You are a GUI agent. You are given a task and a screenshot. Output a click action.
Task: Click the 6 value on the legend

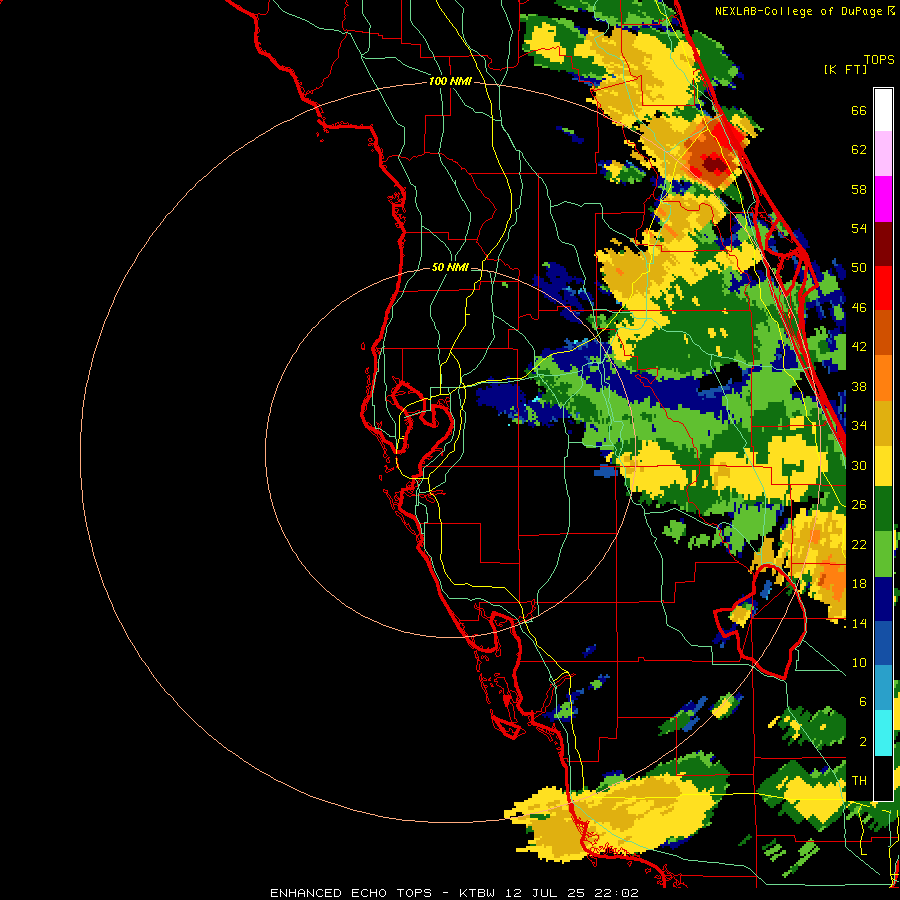(862, 702)
